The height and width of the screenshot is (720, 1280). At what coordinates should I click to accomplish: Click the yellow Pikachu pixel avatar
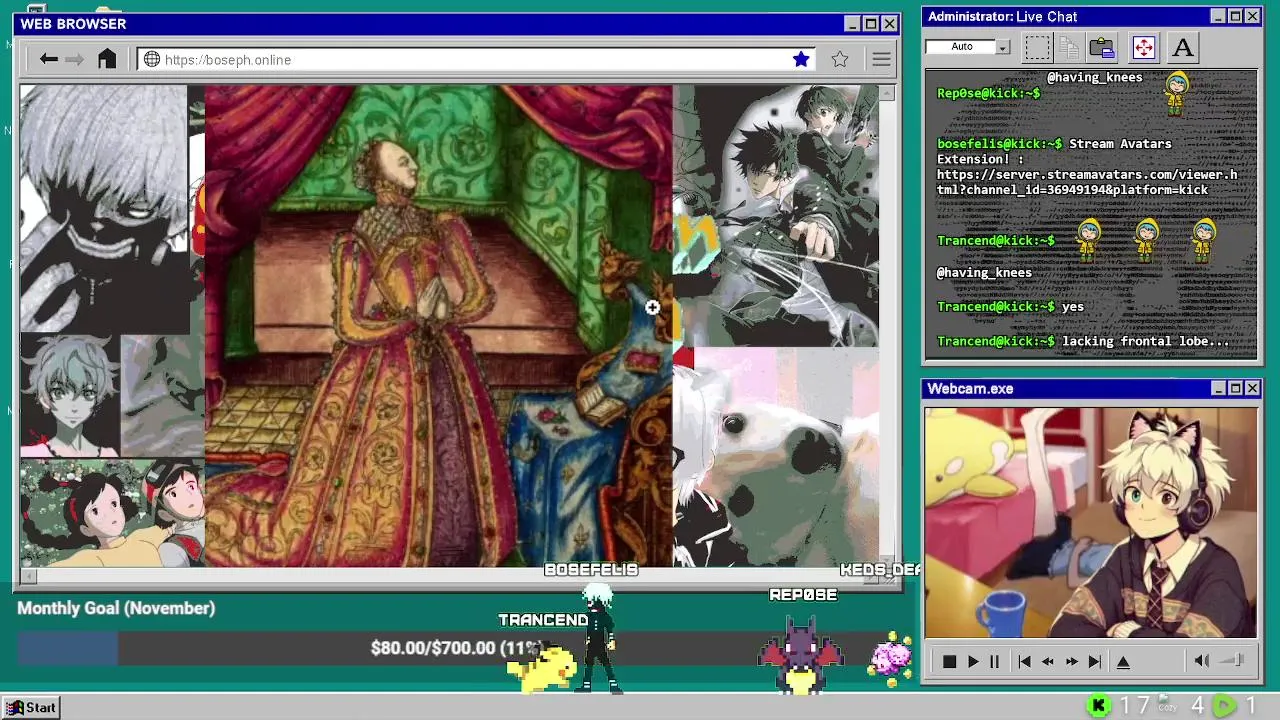[x=541, y=666]
